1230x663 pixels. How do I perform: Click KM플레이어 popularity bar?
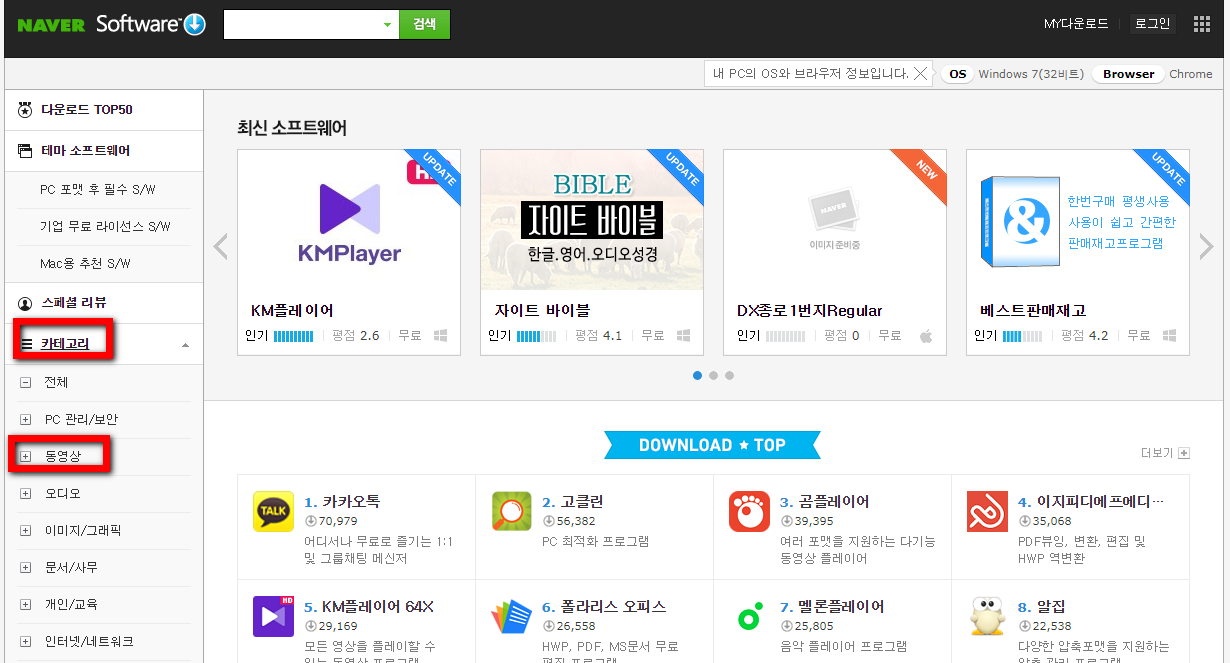(x=293, y=336)
